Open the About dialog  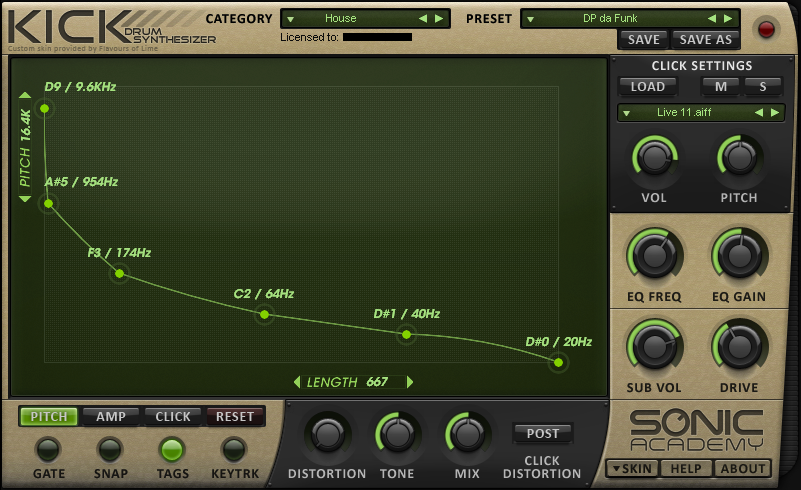(x=742, y=469)
